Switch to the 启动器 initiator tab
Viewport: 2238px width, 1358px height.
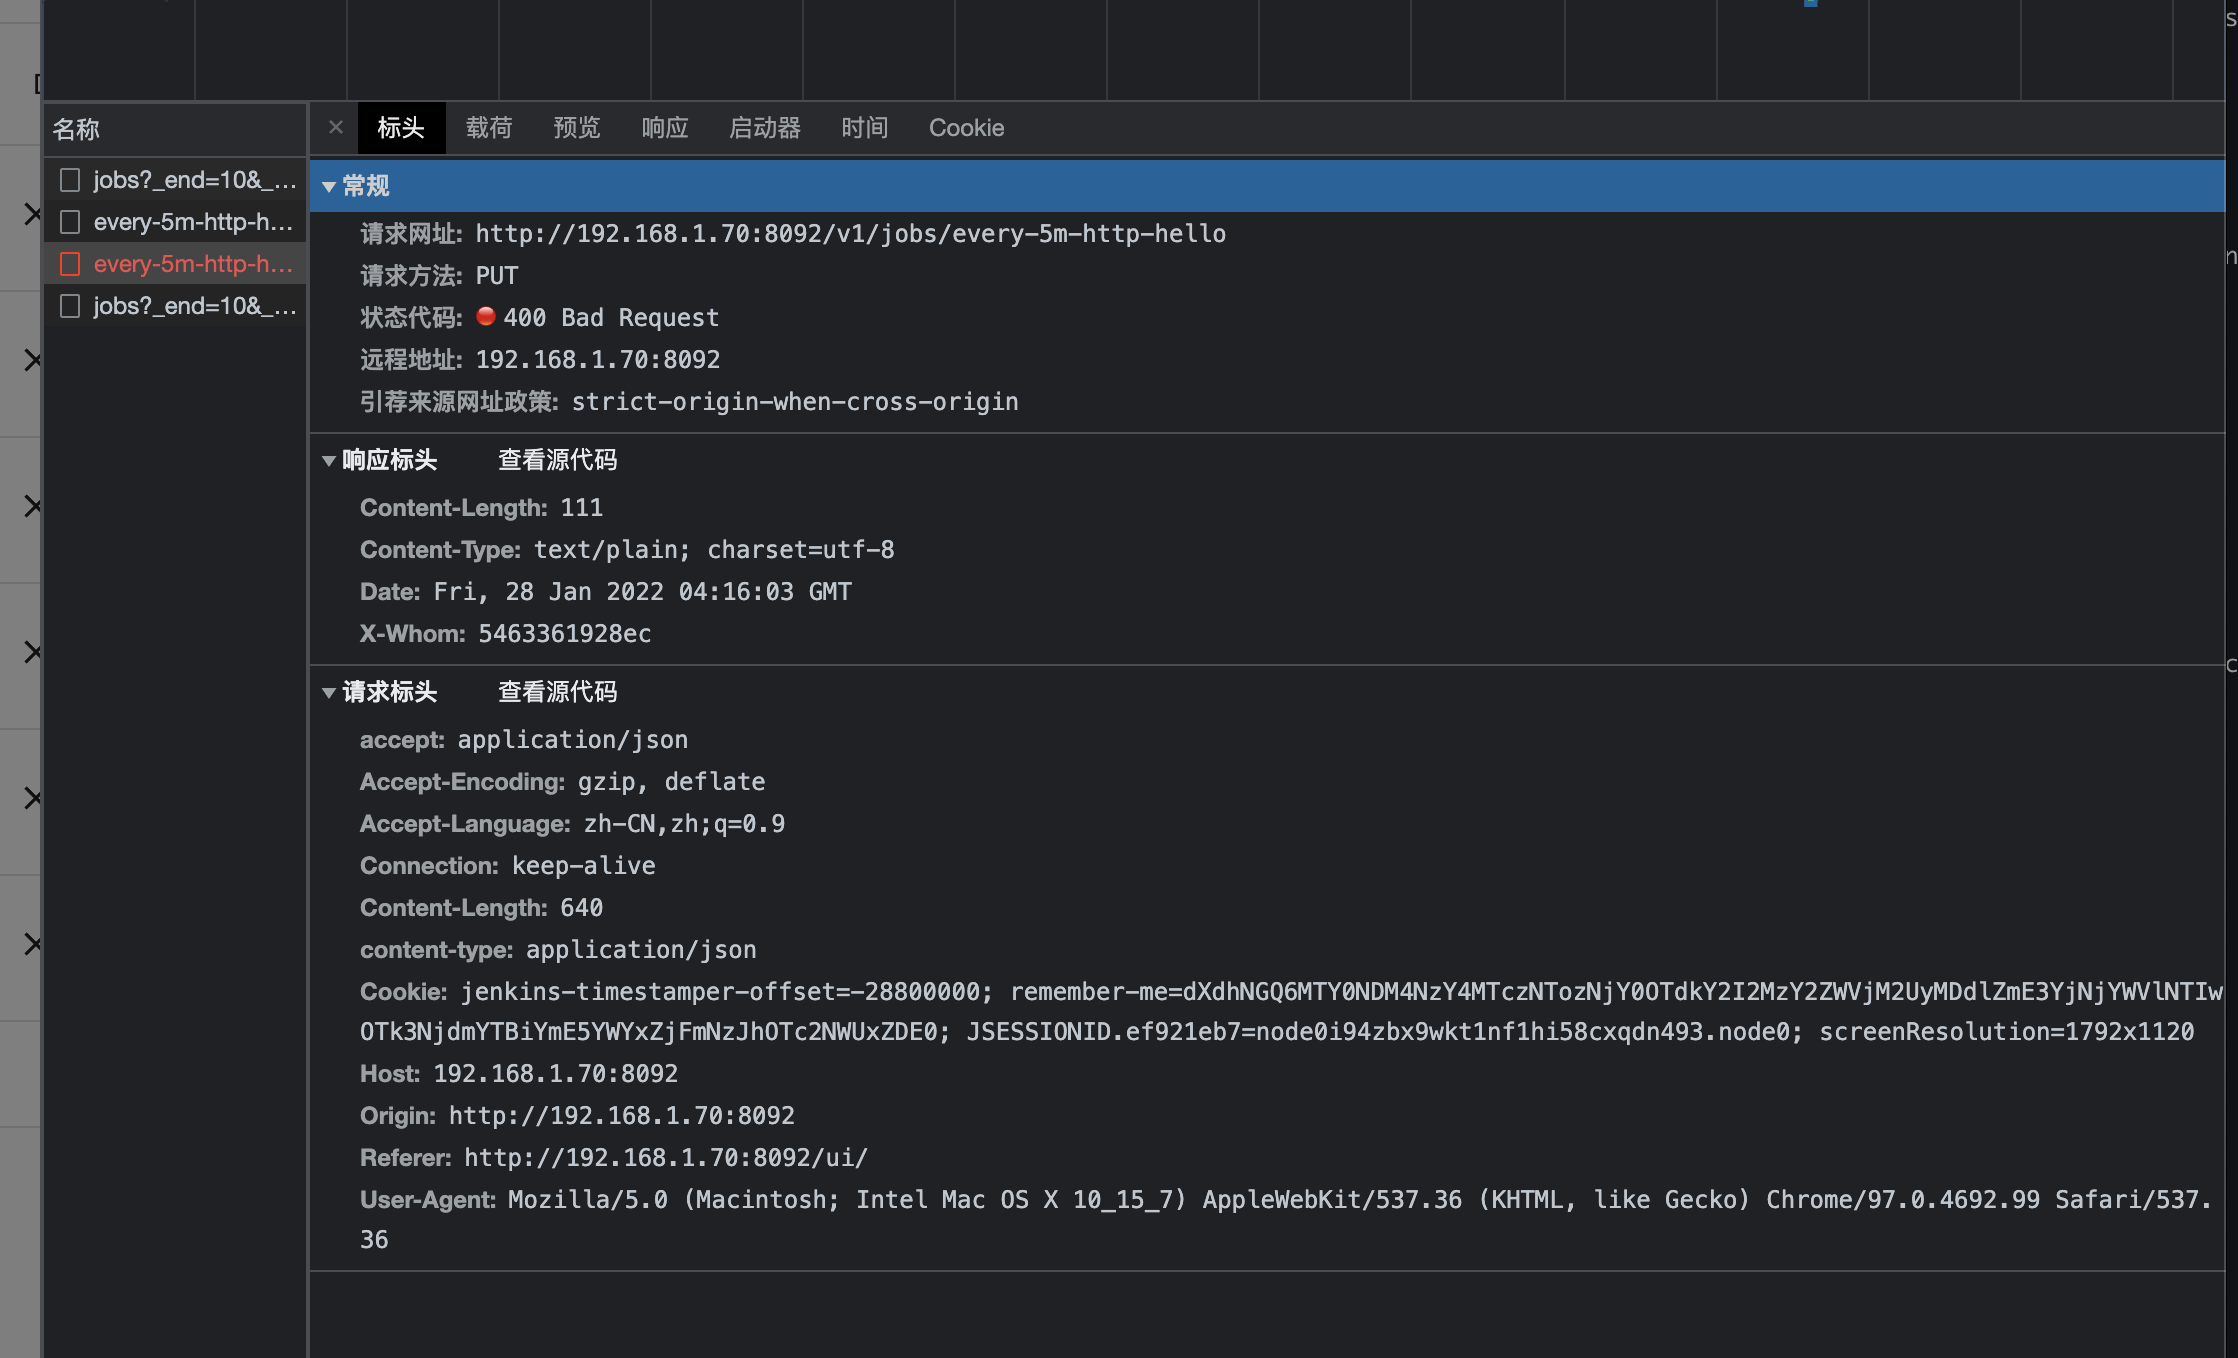coord(765,128)
